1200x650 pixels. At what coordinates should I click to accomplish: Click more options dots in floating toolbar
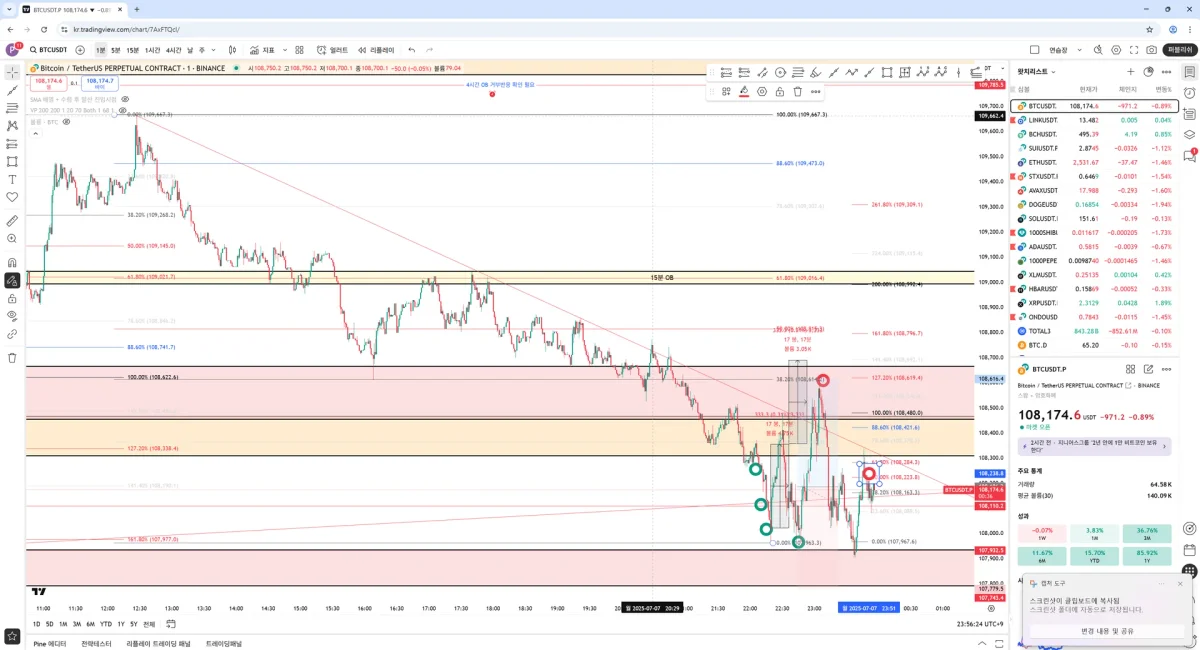coord(816,91)
